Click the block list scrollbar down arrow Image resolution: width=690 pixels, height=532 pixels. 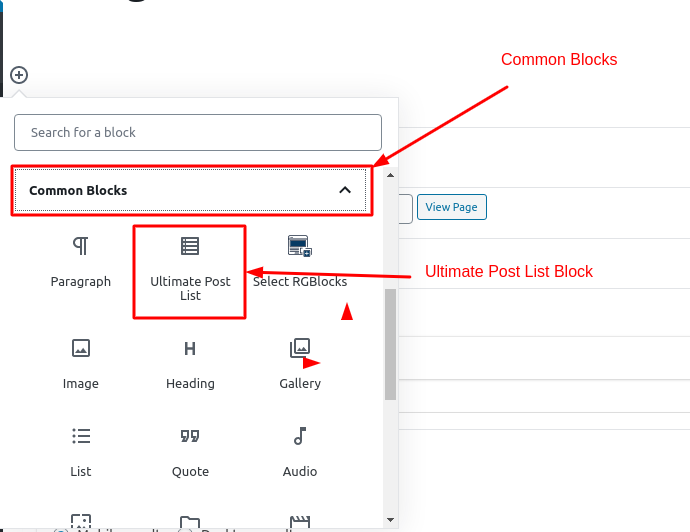[390, 519]
